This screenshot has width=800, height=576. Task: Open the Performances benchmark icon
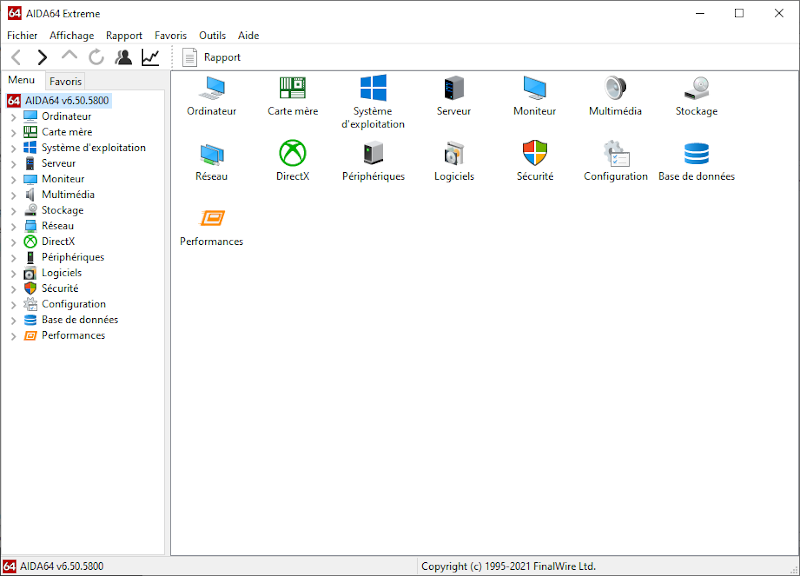click(x=212, y=218)
